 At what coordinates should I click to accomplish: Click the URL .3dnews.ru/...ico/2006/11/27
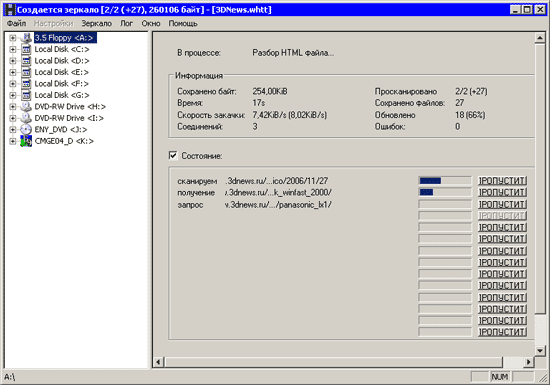[x=277, y=181]
